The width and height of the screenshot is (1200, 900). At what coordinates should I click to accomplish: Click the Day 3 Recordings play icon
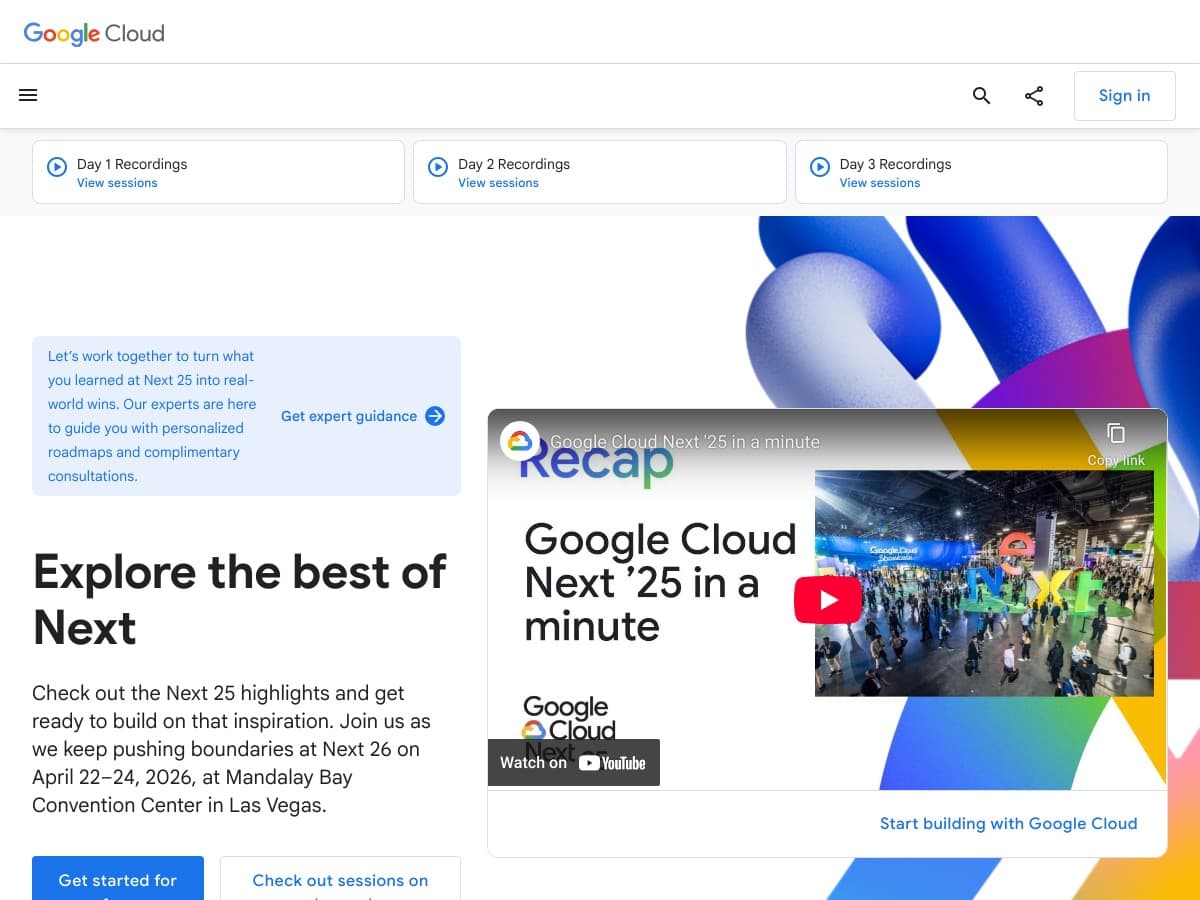820,167
